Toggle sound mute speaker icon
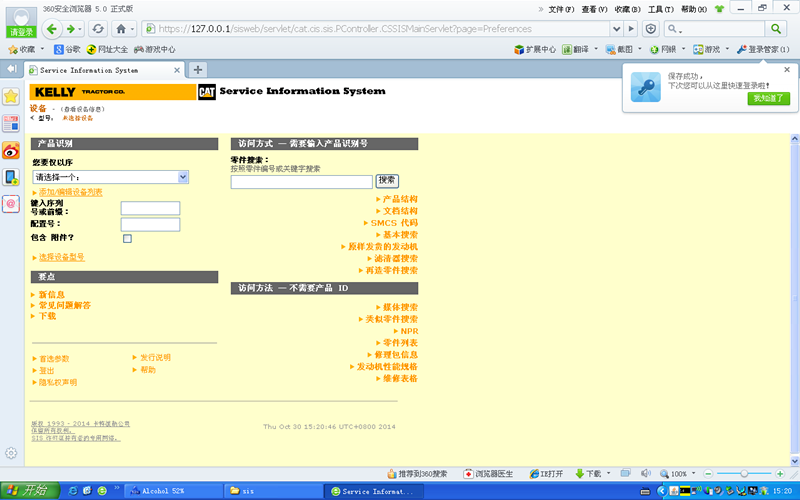Image resolution: width=800 pixels, height=500 pixels. [x=645, y=473]
